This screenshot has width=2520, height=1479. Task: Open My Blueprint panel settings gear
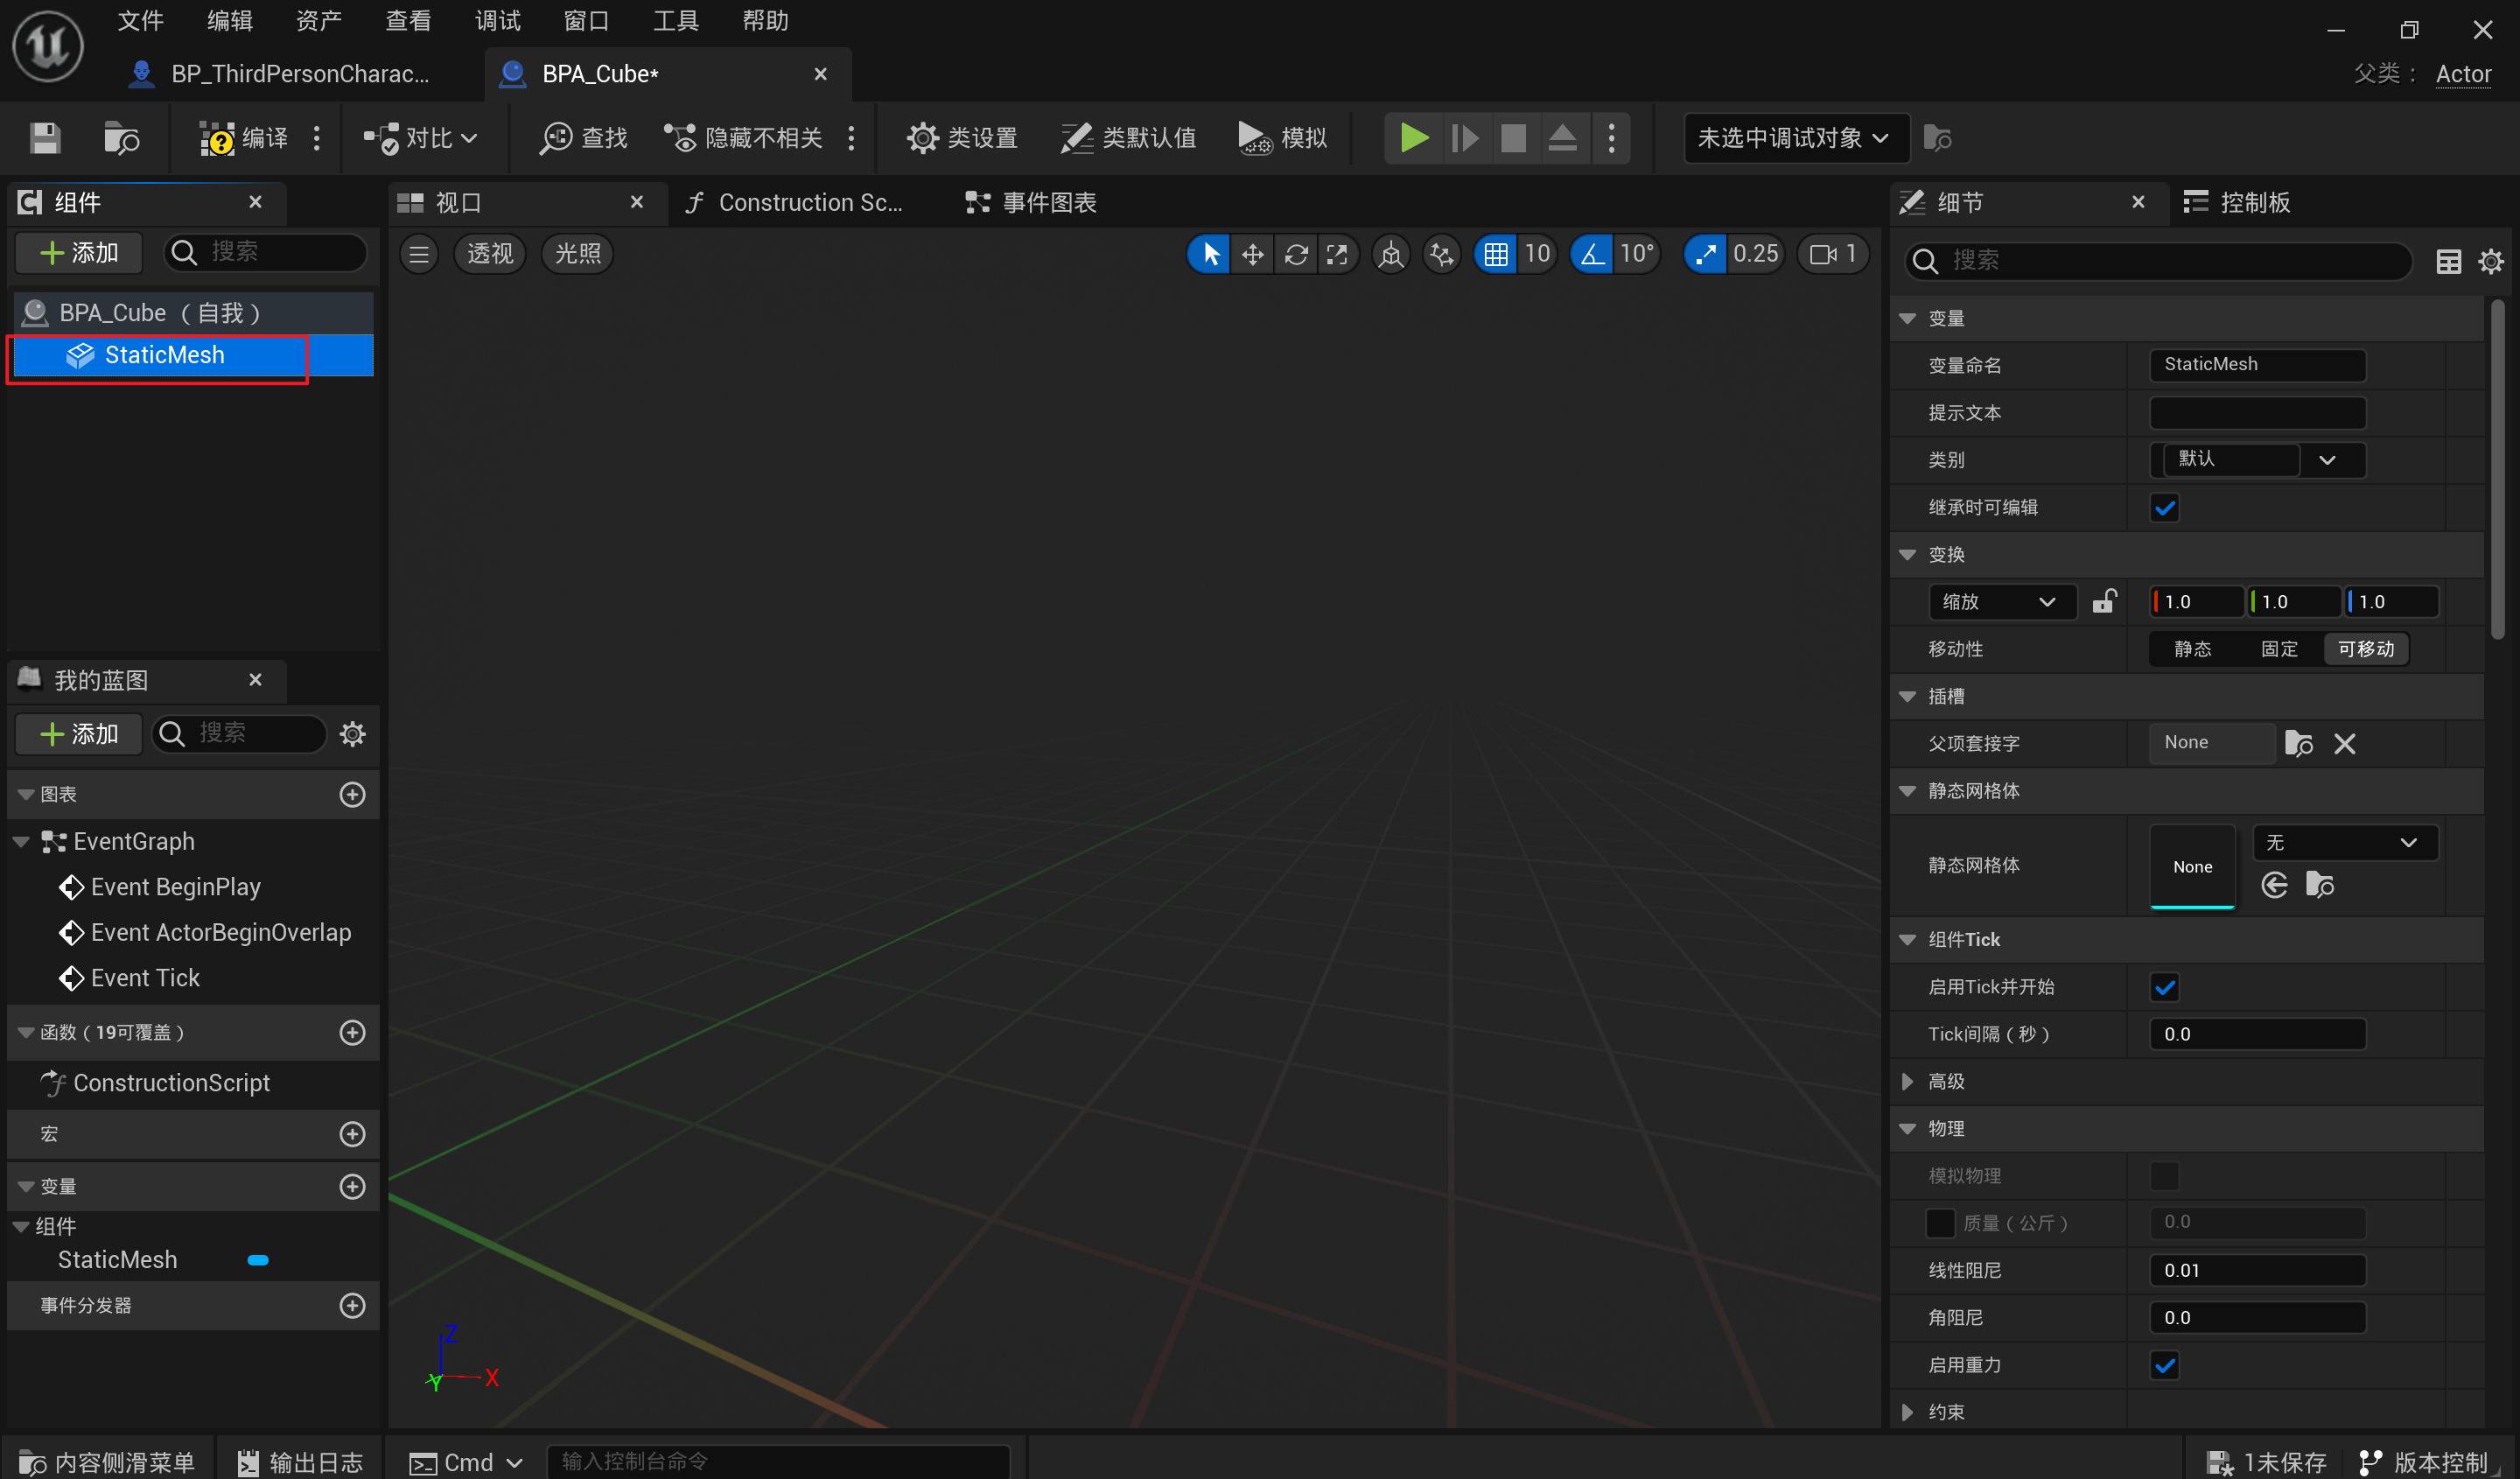[352, 734]
